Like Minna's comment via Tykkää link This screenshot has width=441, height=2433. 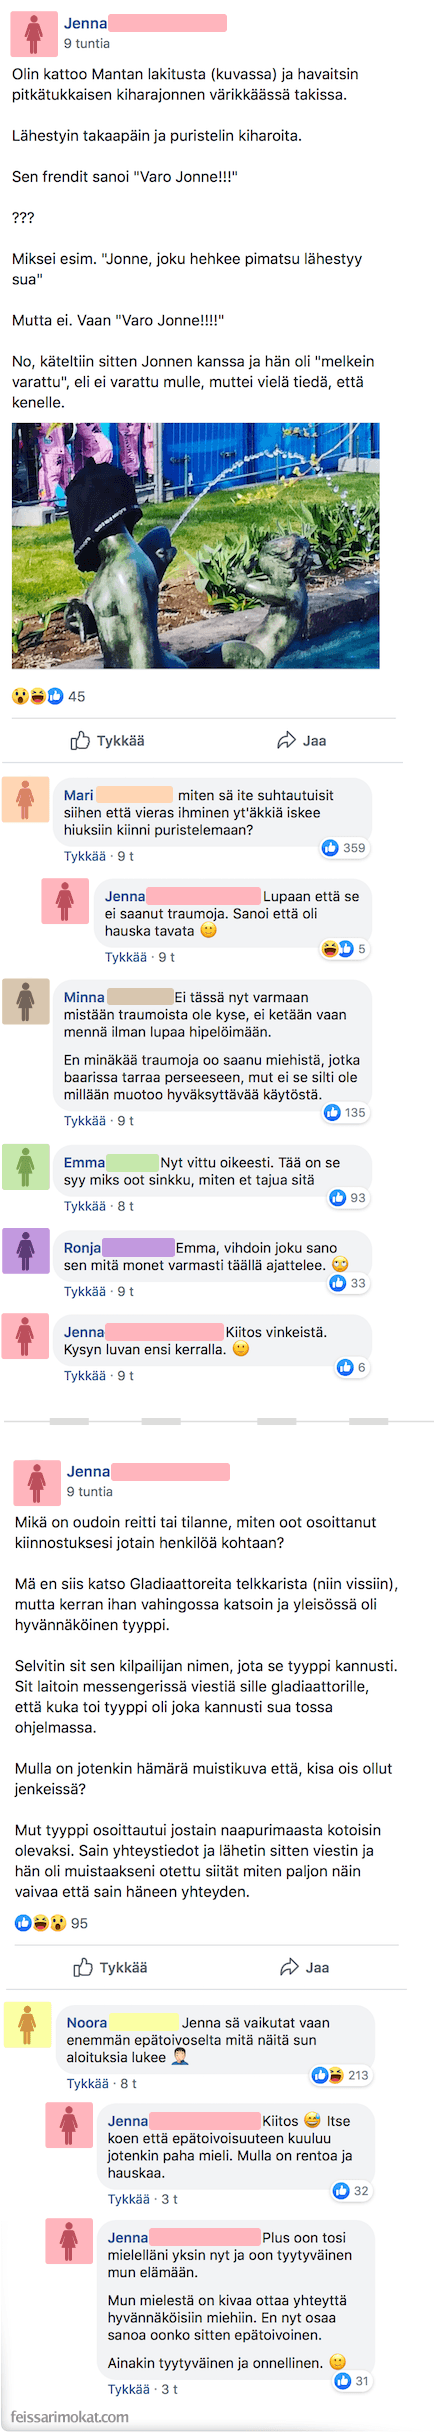(85, 1121)
